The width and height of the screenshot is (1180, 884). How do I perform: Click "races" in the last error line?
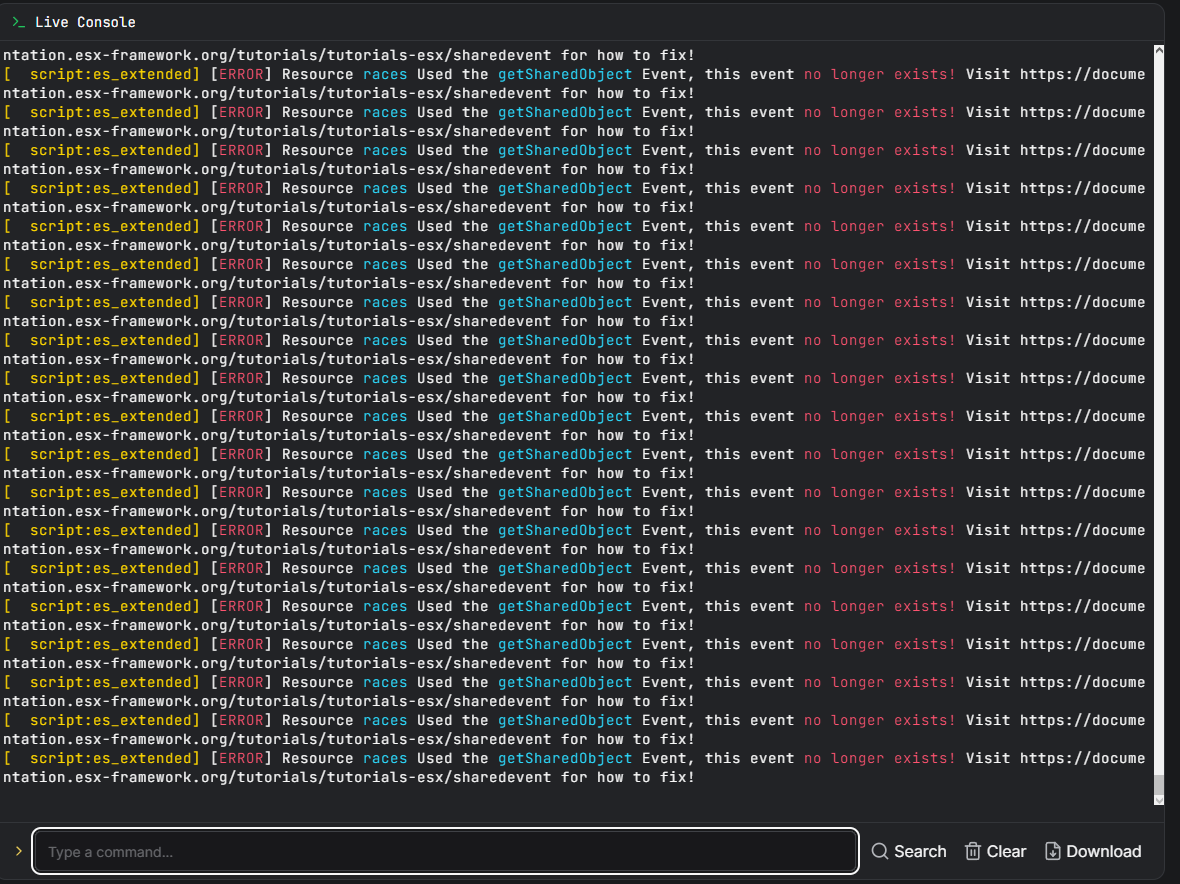click(x=385, y=758)
